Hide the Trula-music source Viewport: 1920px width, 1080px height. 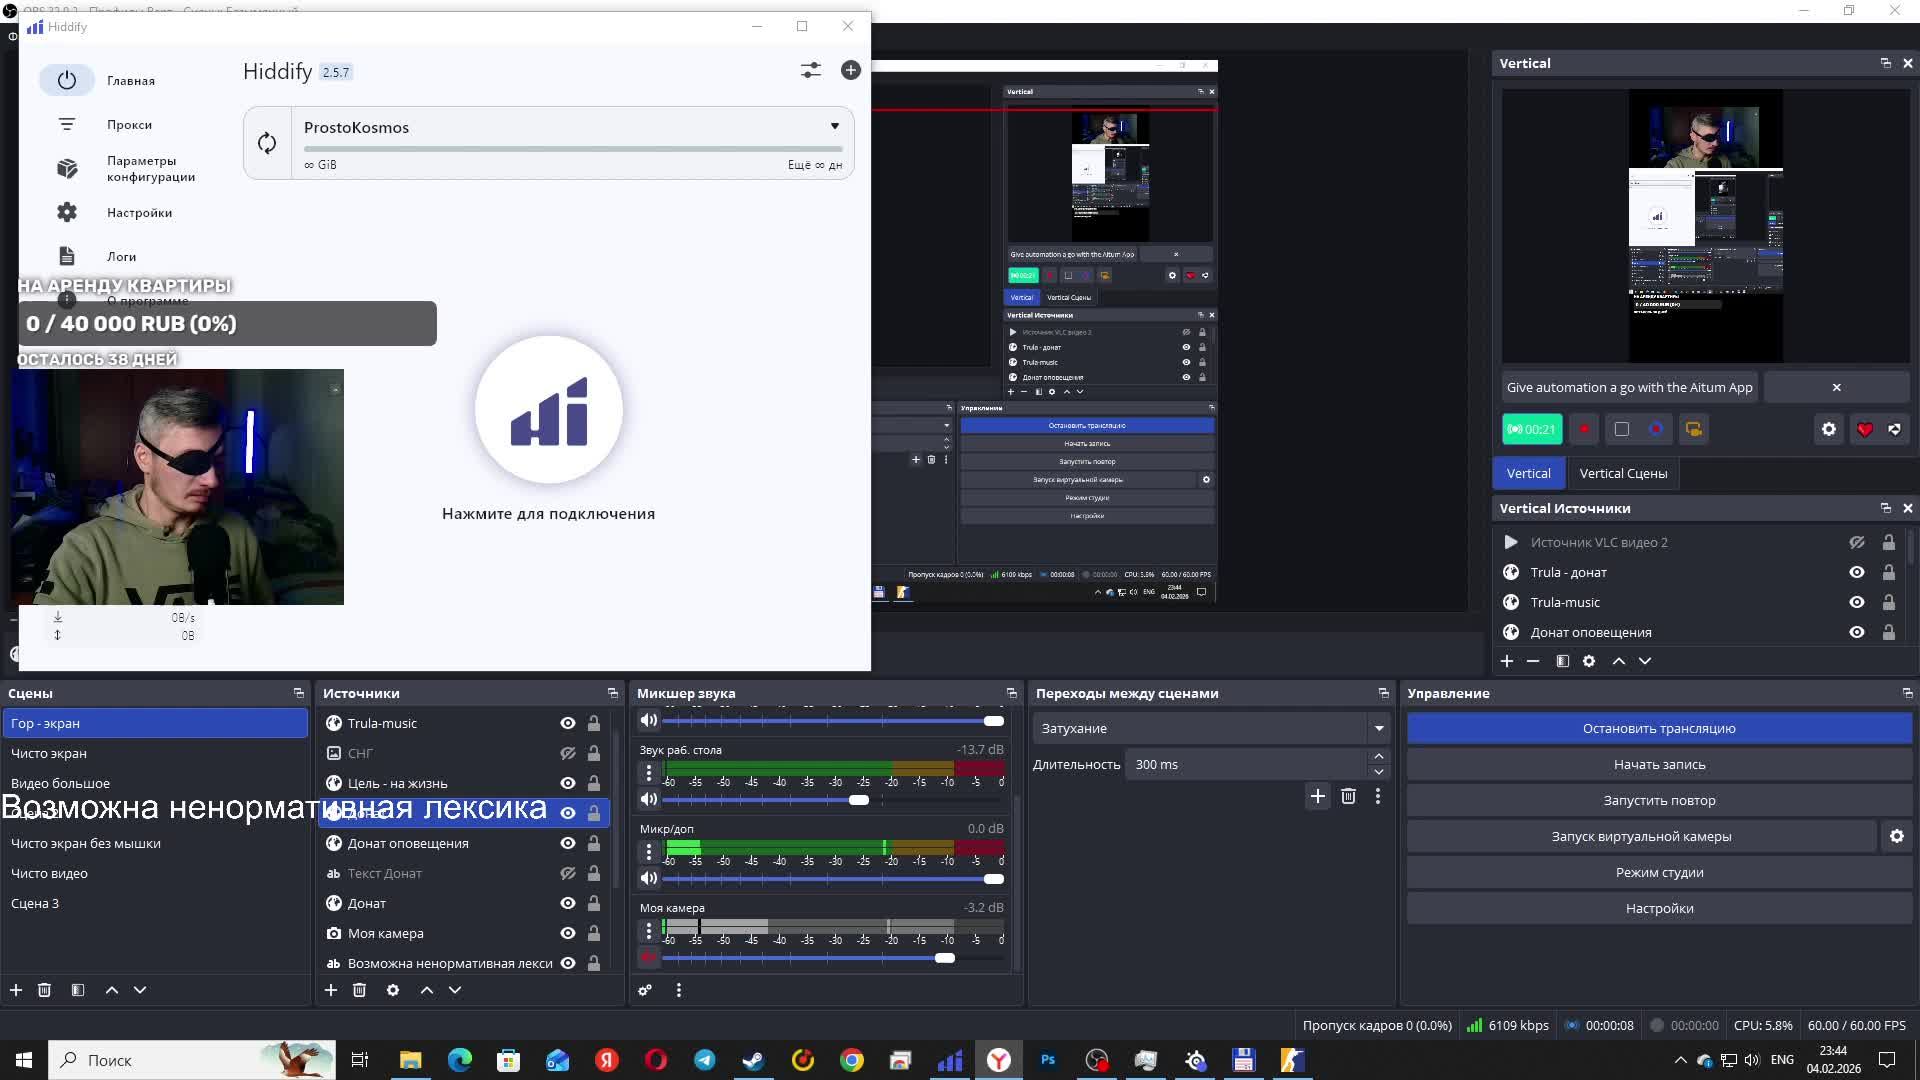coord(567,723)
